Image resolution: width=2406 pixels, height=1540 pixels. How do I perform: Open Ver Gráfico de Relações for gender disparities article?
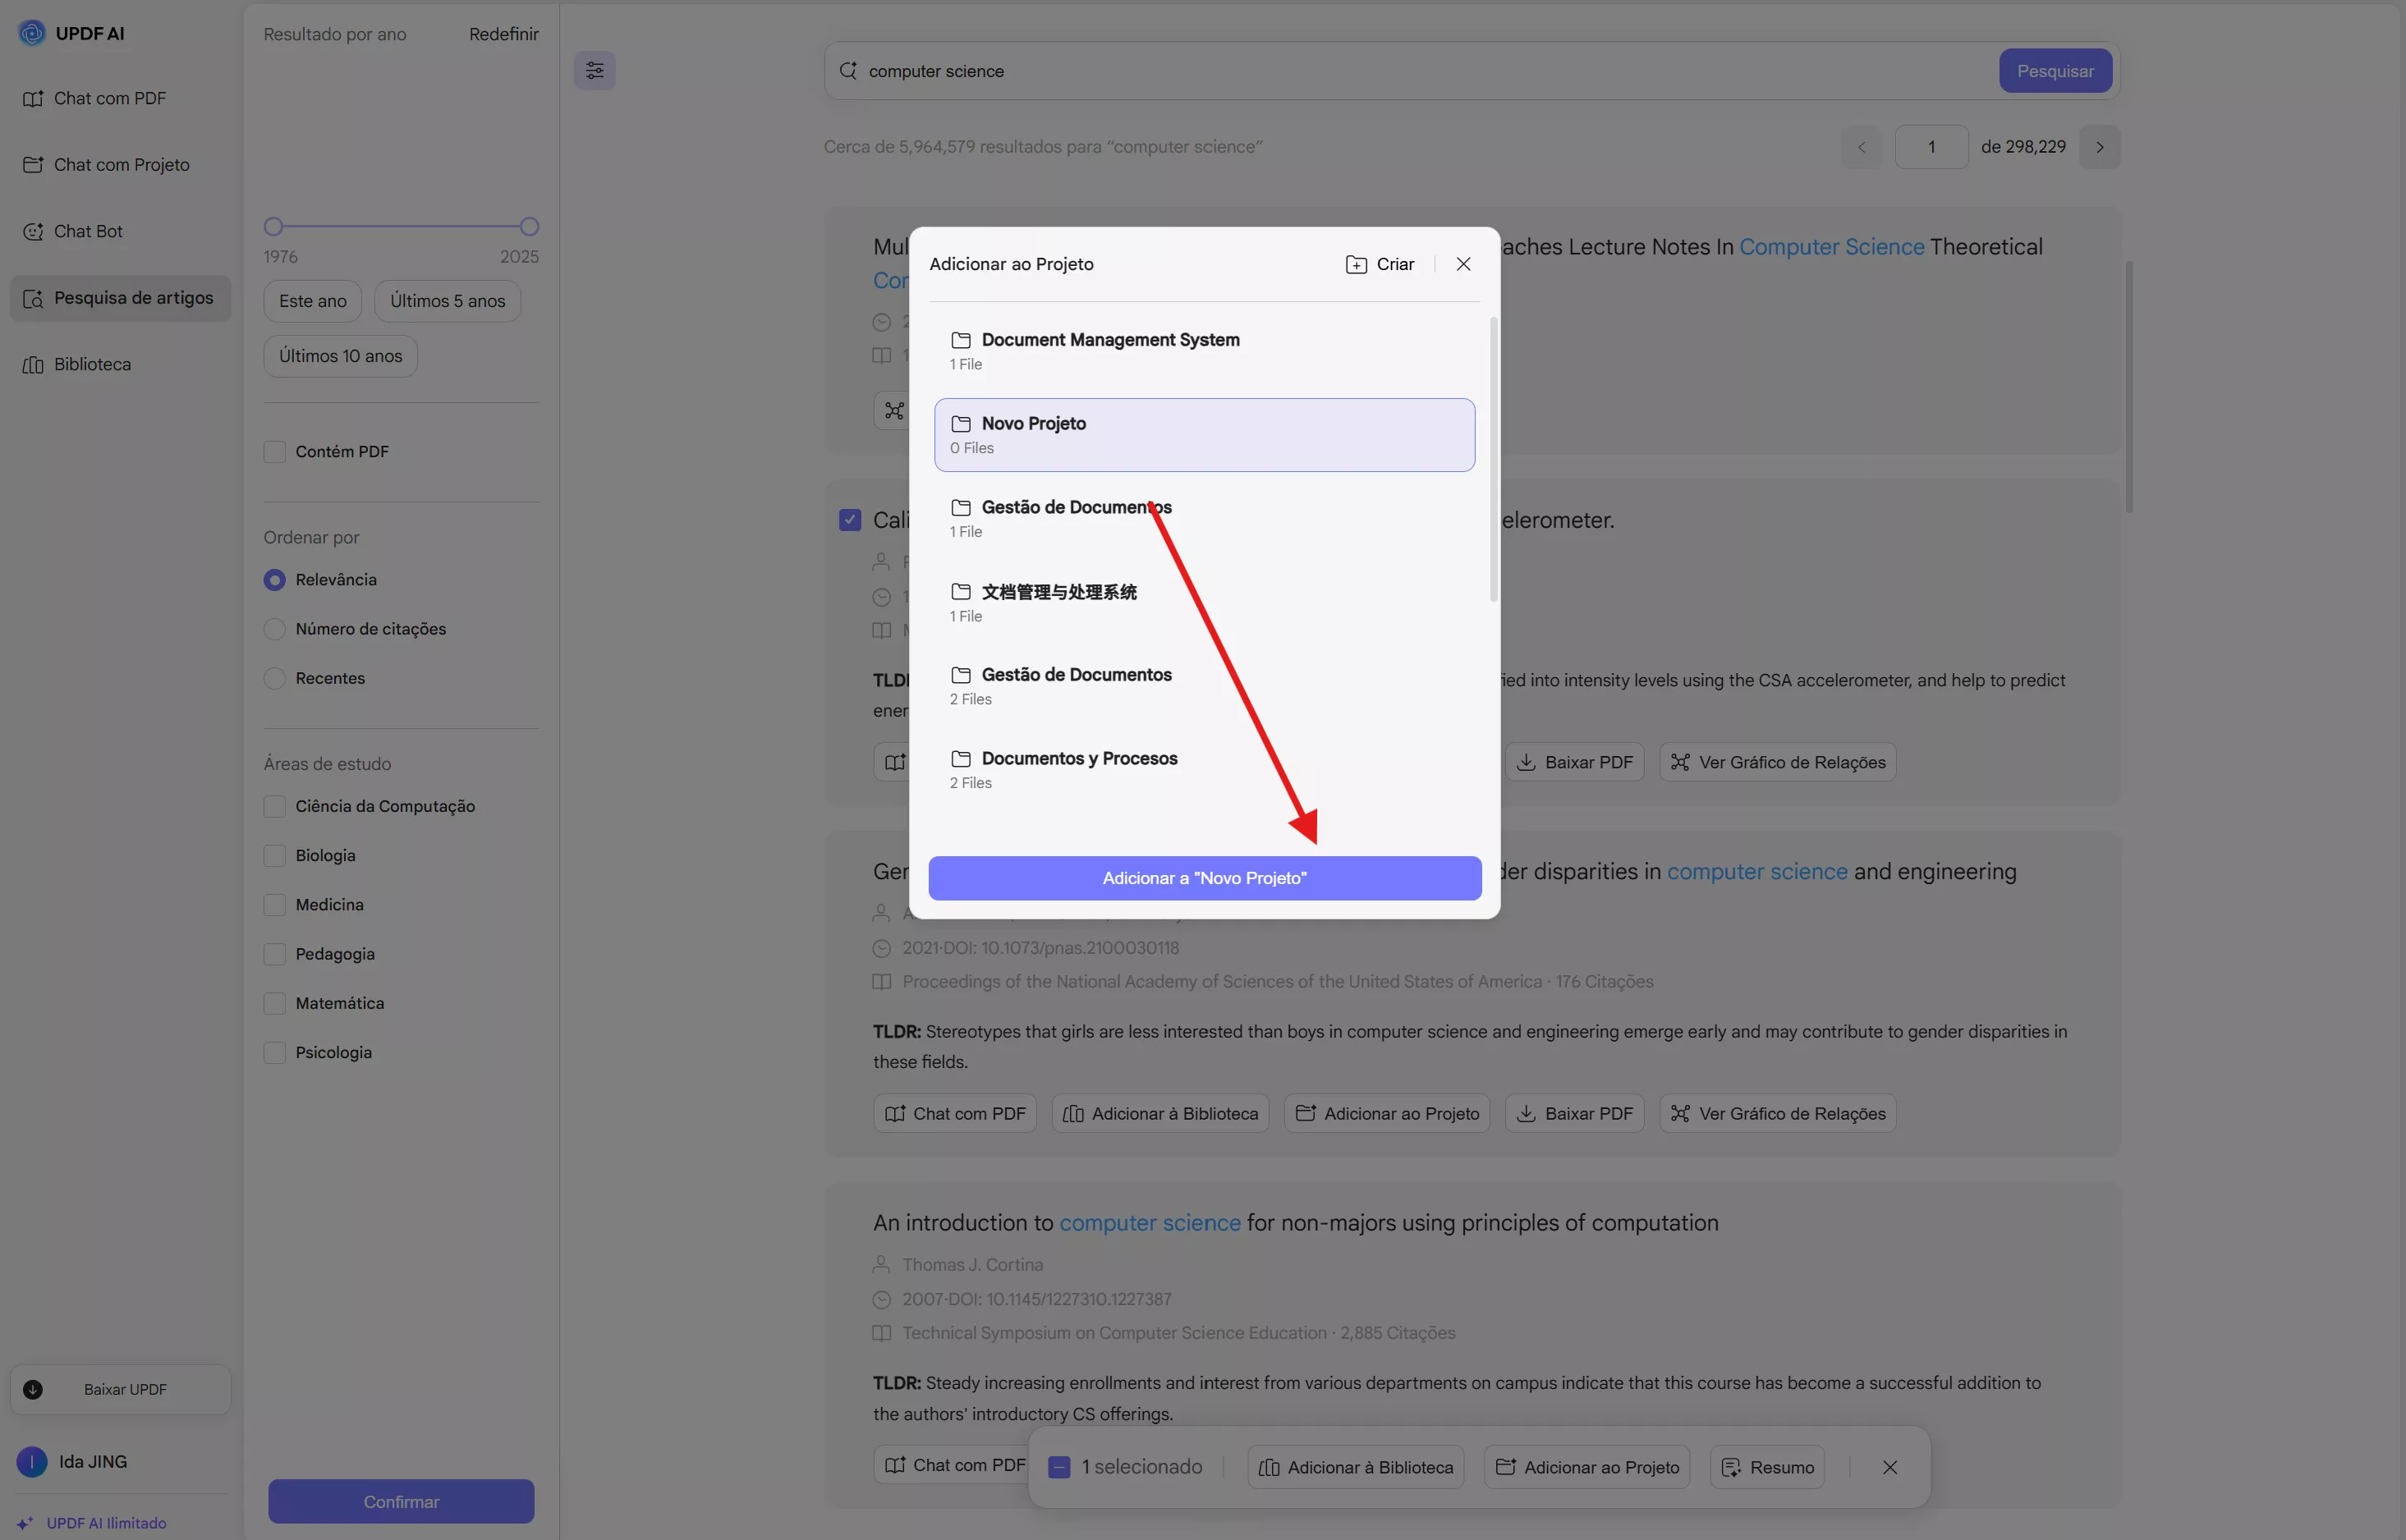click(1777, 1113)
